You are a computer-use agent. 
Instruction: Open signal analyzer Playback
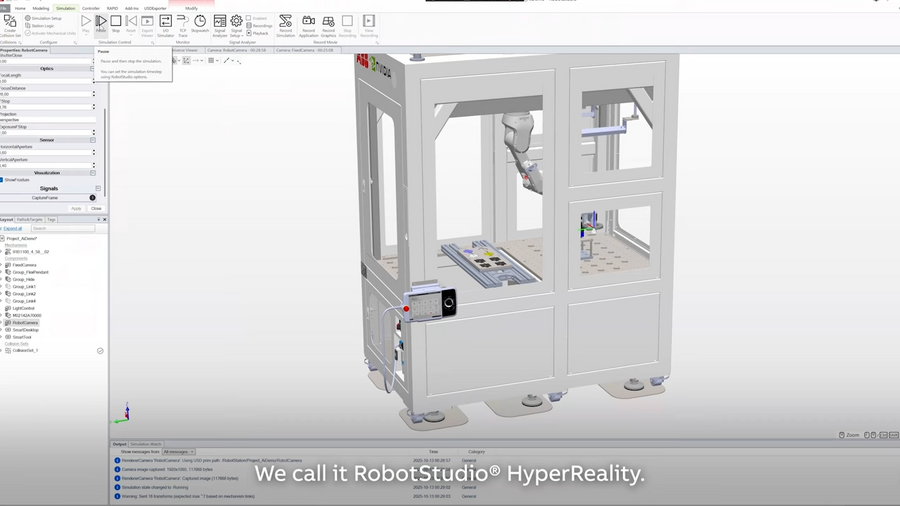click(258, 33)
